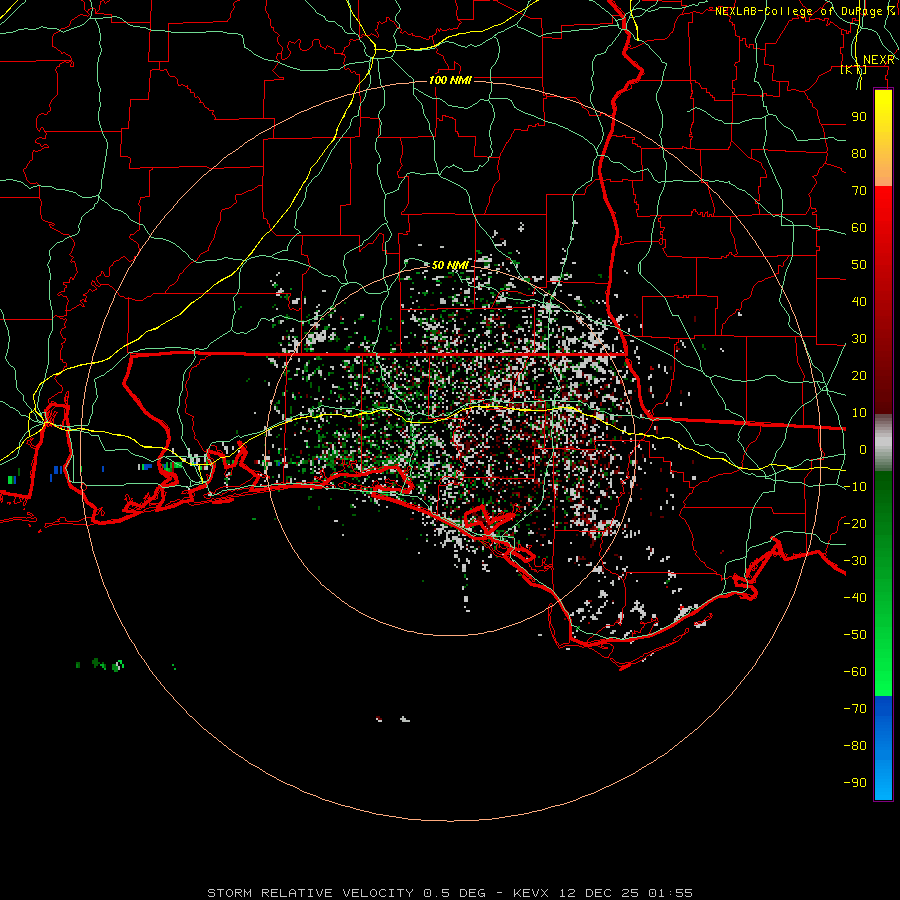Select the -70 value on velocity scale

tap(855, 709)
